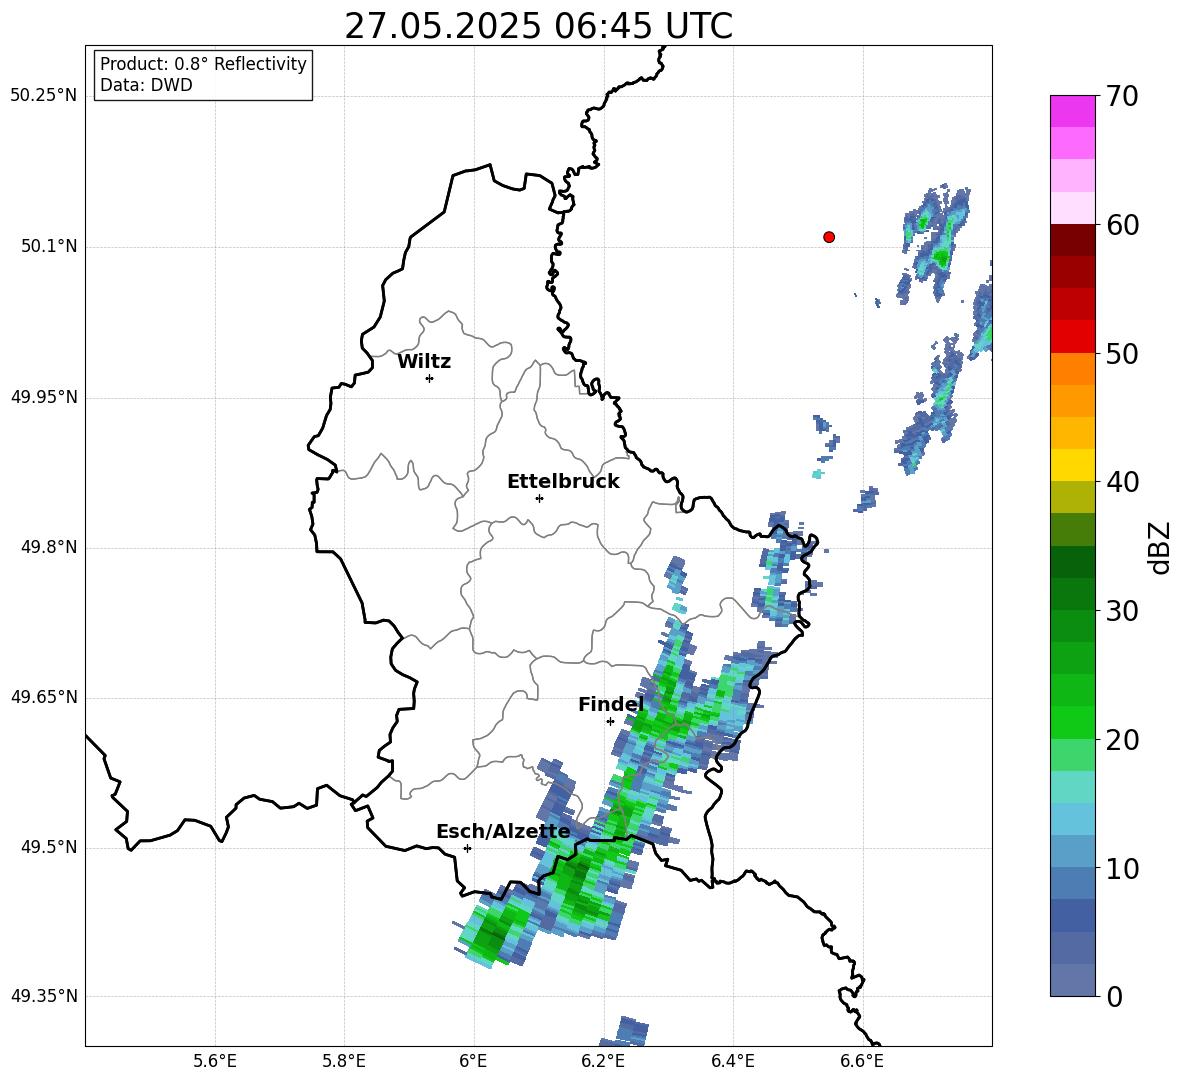Click the rain echo right of the red dot

[x=936, y=245]
